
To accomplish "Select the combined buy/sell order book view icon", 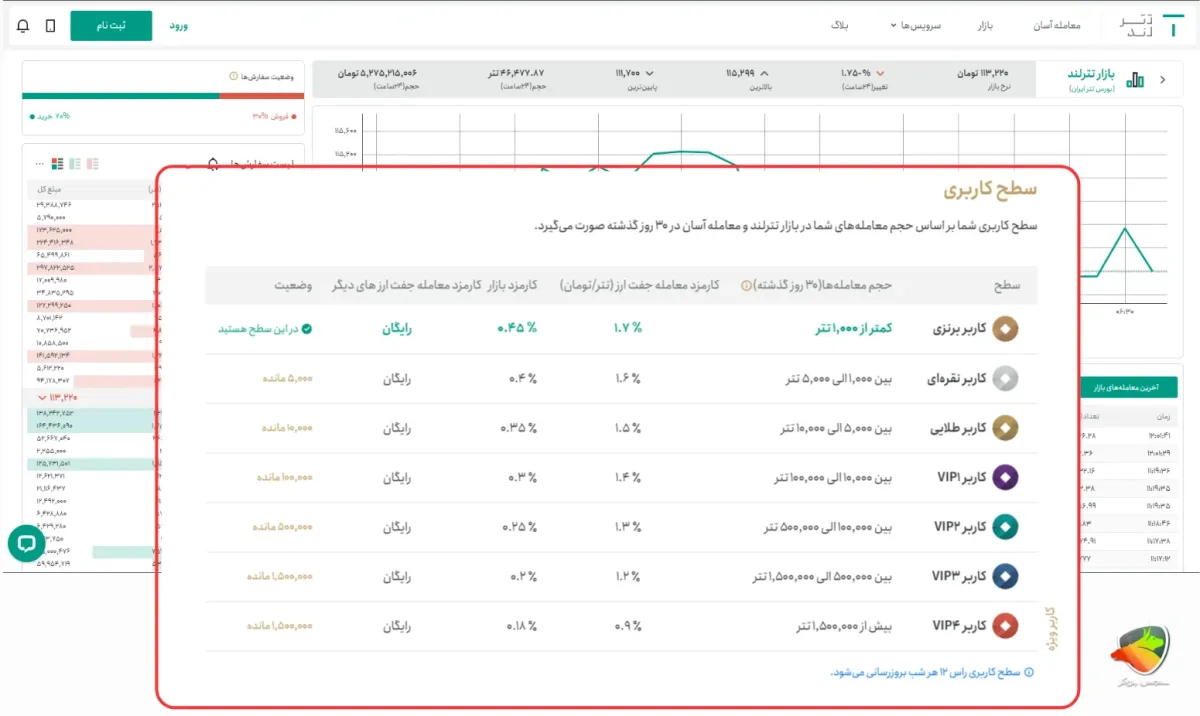I will pyautogui.click(x=57, y=163).
